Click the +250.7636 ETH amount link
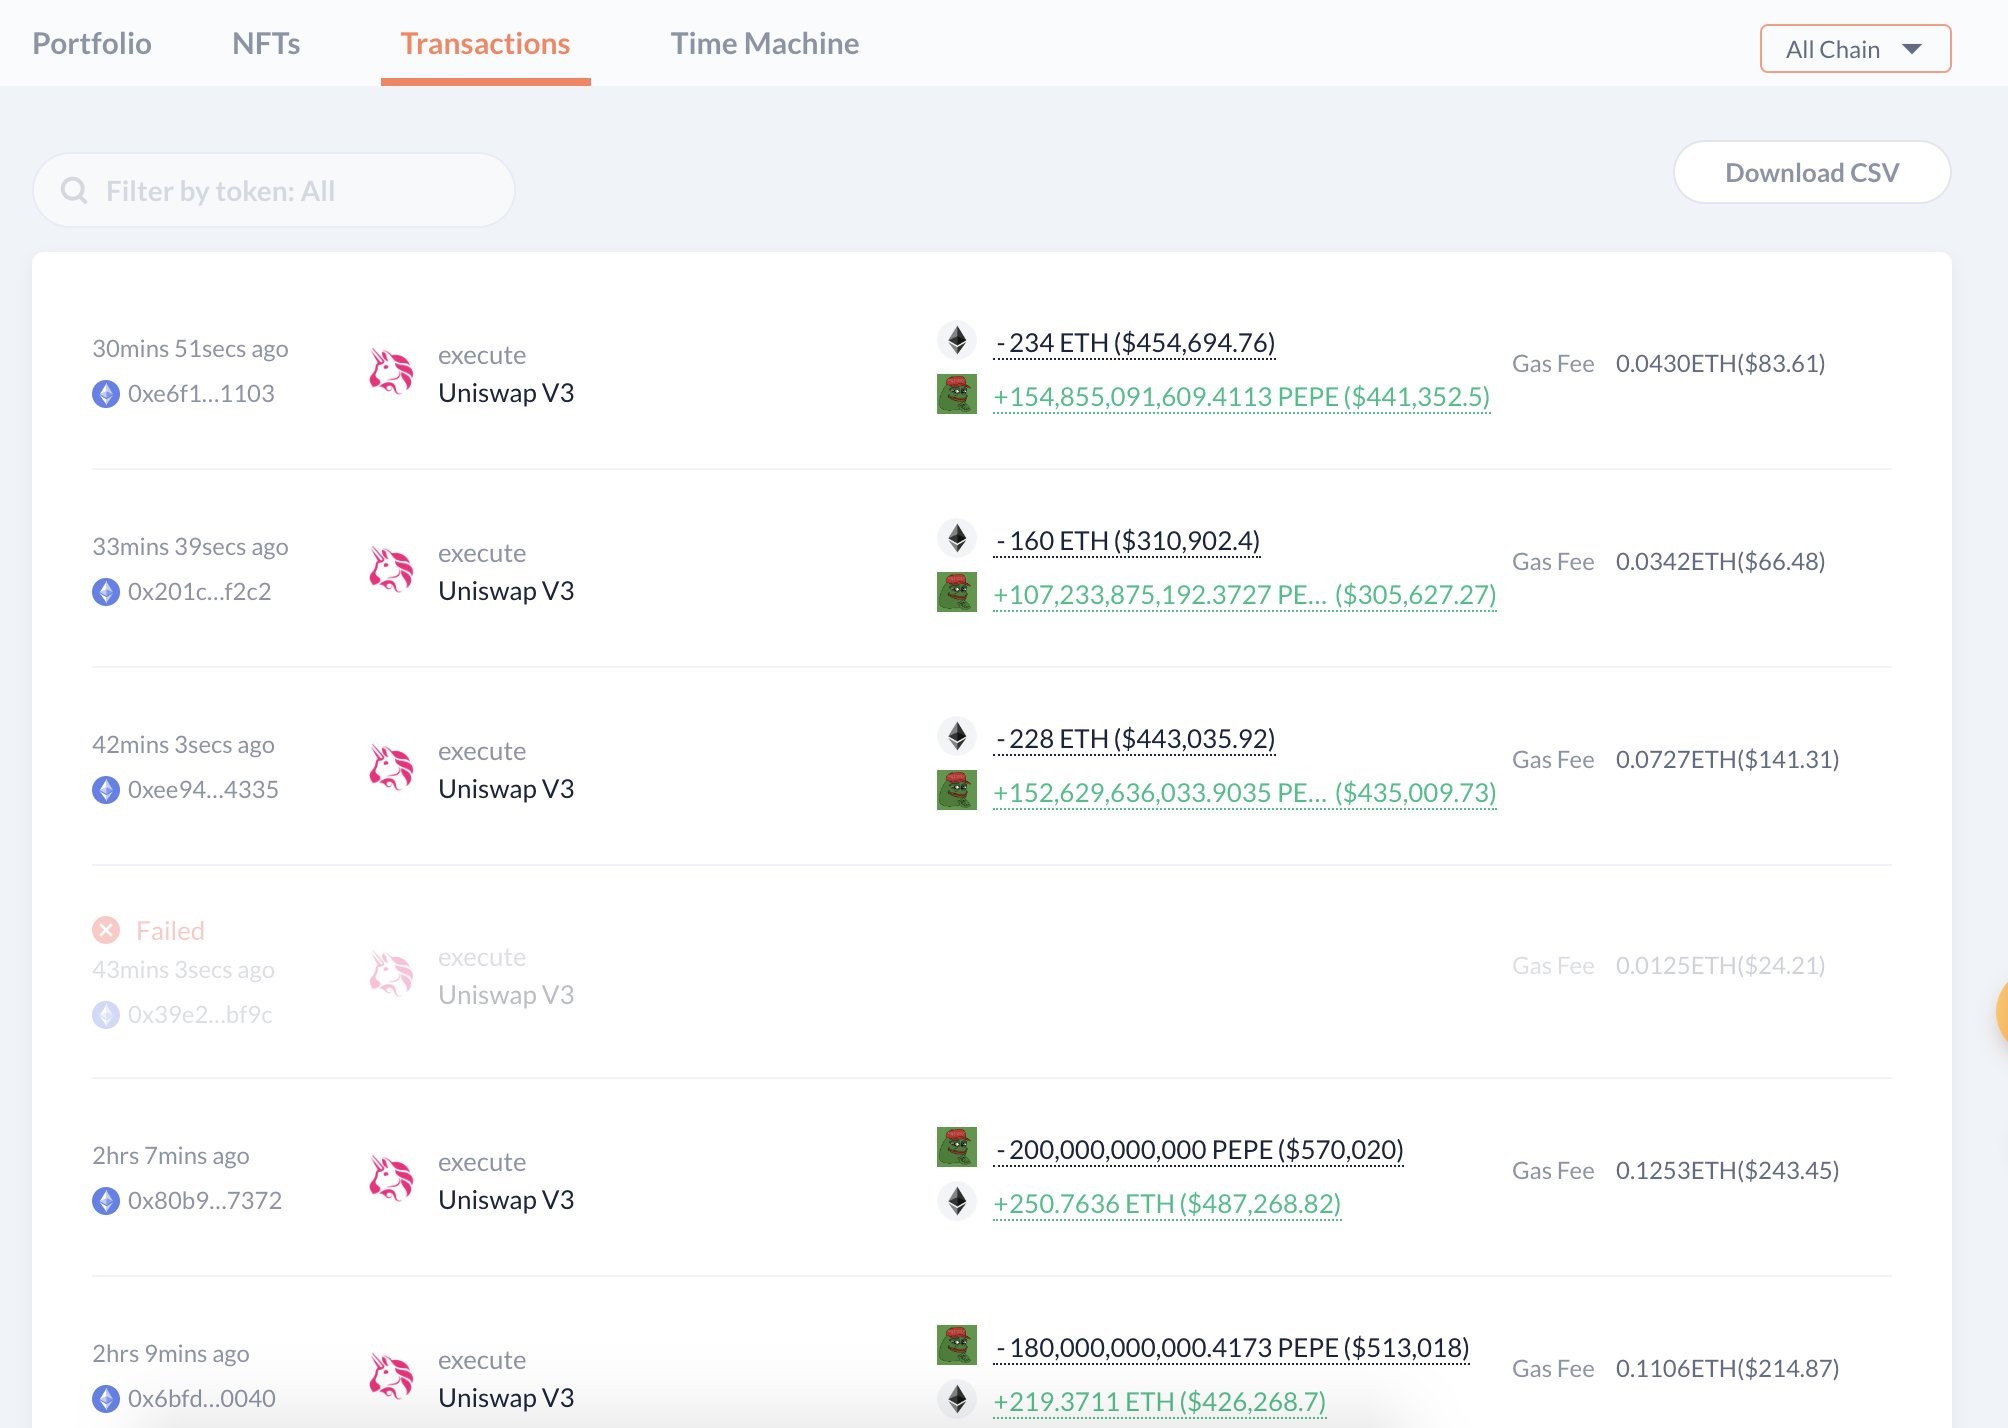This screenshot has height=1428, width=2008. coord(1166,1204)
